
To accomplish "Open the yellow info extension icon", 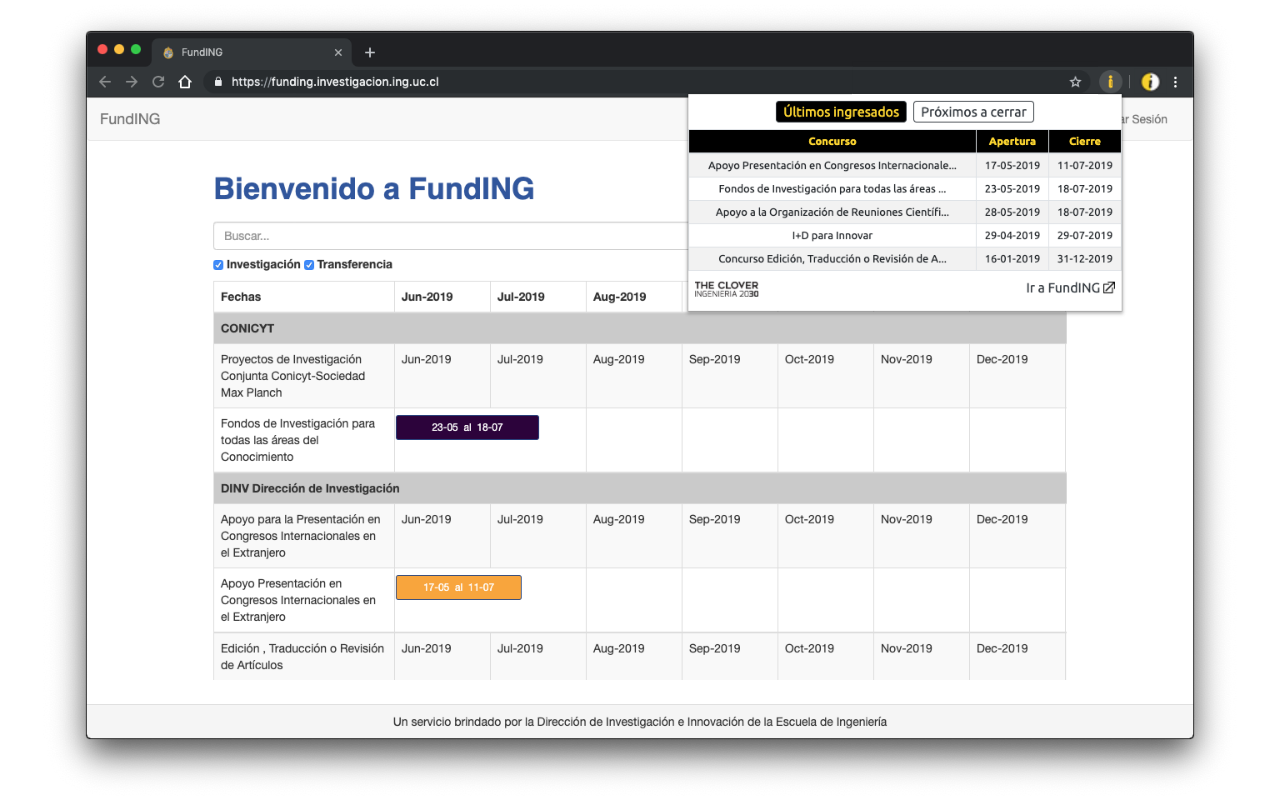I will (x=1150, y=82).
